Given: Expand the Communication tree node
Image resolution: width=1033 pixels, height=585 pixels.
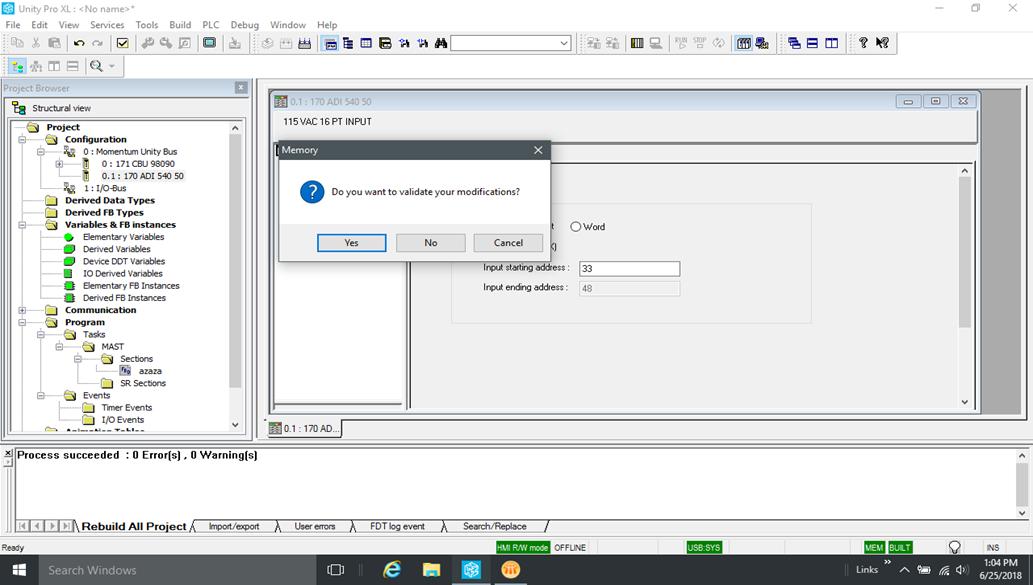Looking at the screenshot, I should pyautogui.click(x=22, y=310).
